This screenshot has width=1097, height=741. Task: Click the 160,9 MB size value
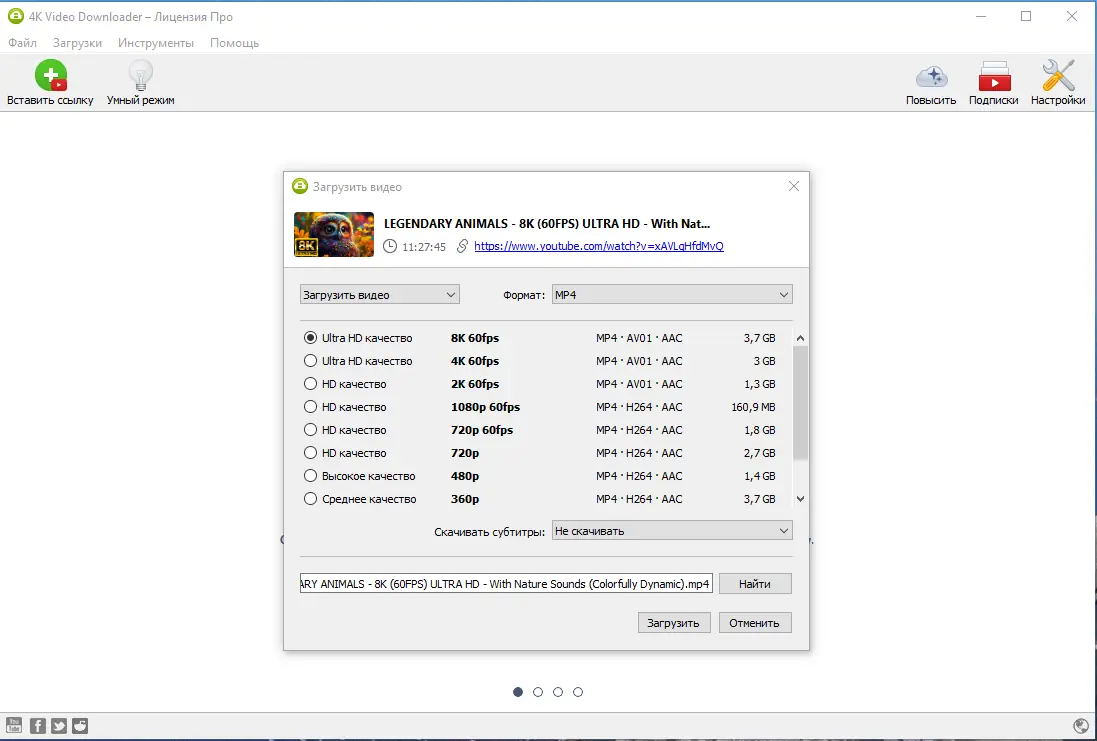click(x=753, y=407)
